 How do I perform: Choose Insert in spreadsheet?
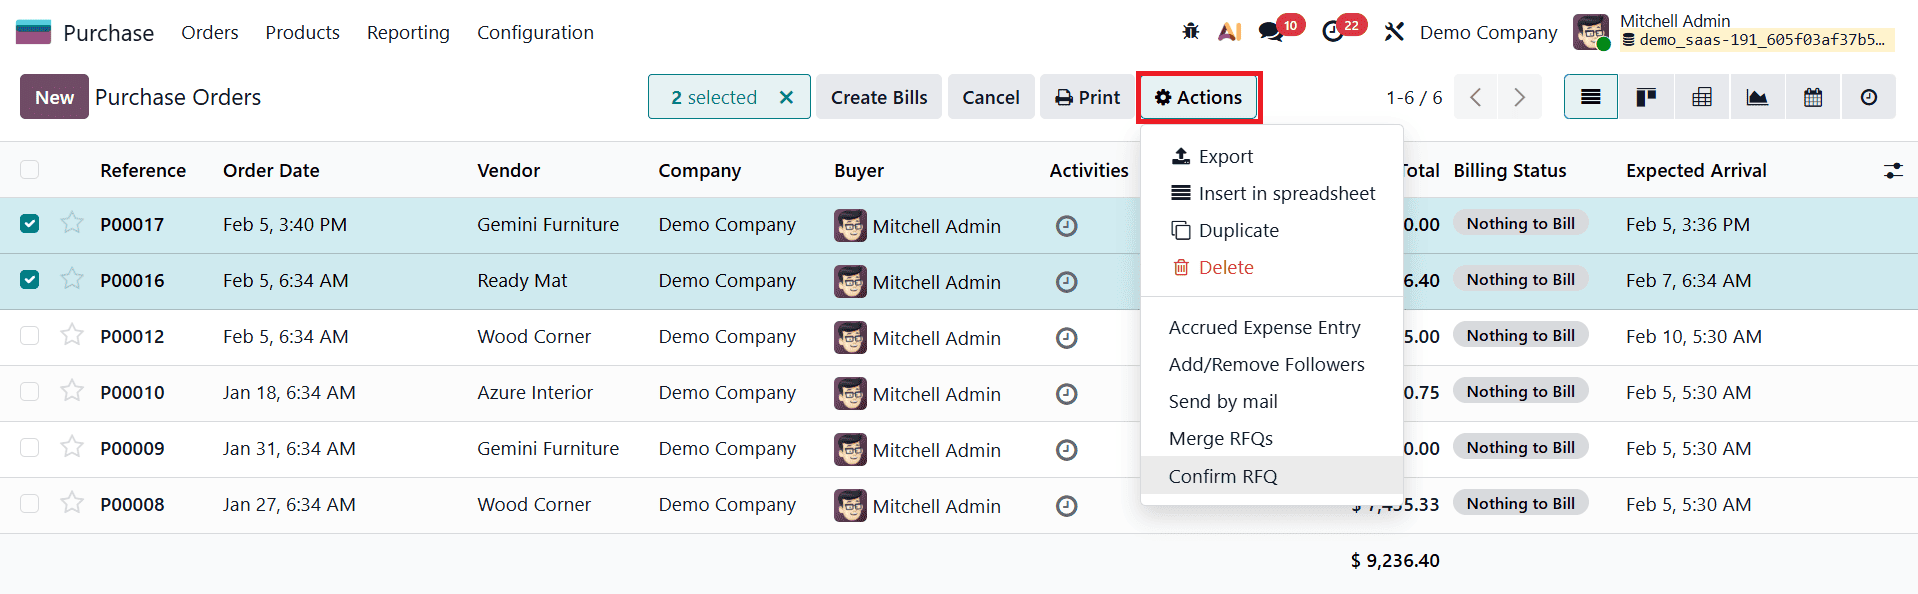tap(1272, 193)
